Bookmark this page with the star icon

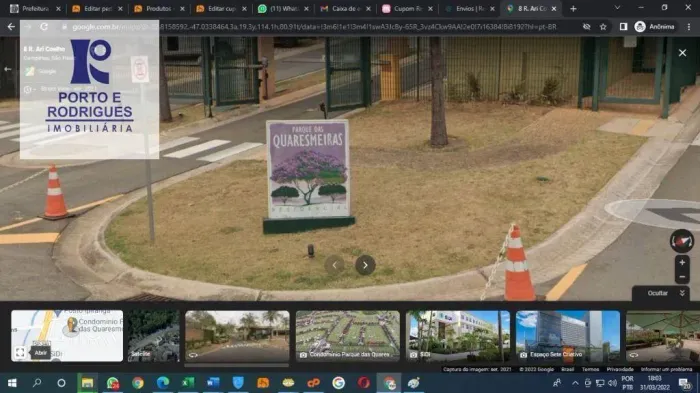coord(603,27)
